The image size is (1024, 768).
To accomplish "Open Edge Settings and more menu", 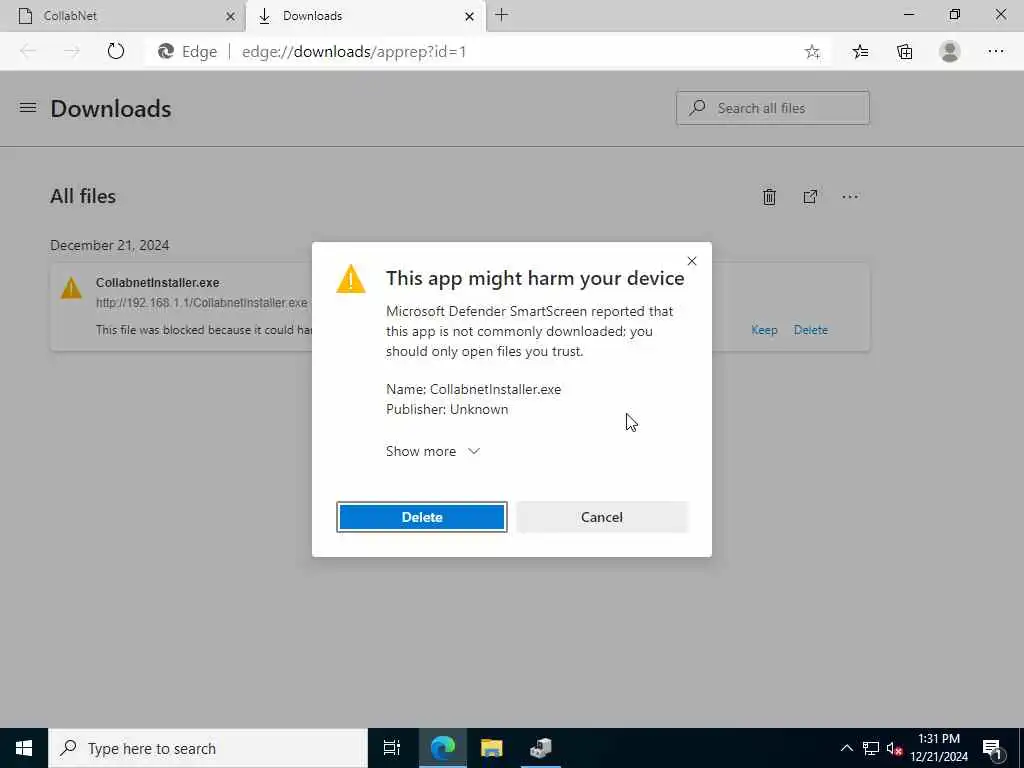I will point(995,52).
